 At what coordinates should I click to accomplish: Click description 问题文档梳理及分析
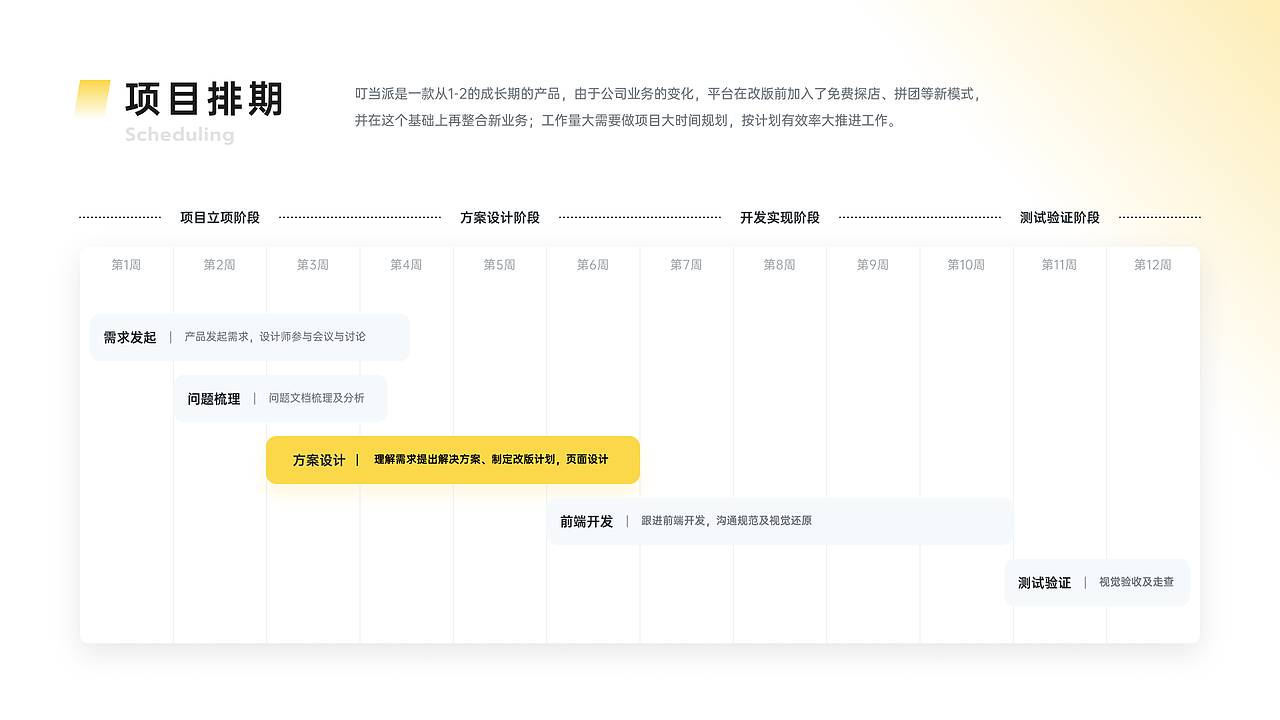pyautogui.click(x=316, y=398)
